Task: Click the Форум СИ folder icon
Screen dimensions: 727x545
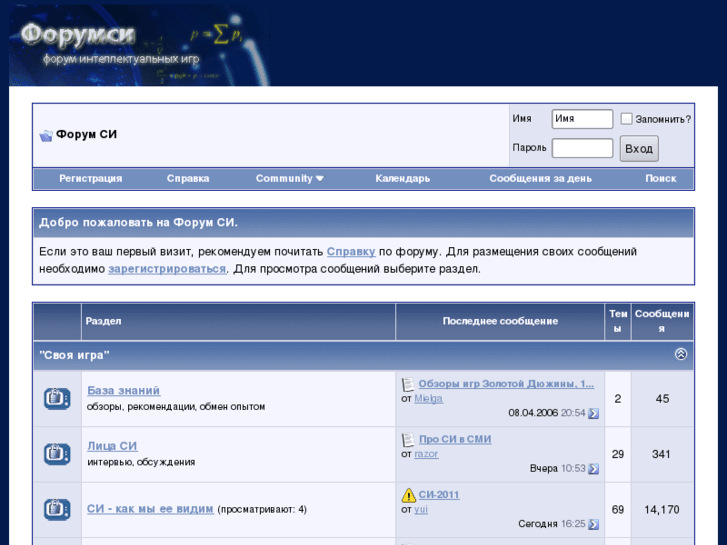Action: pos(45,135)
